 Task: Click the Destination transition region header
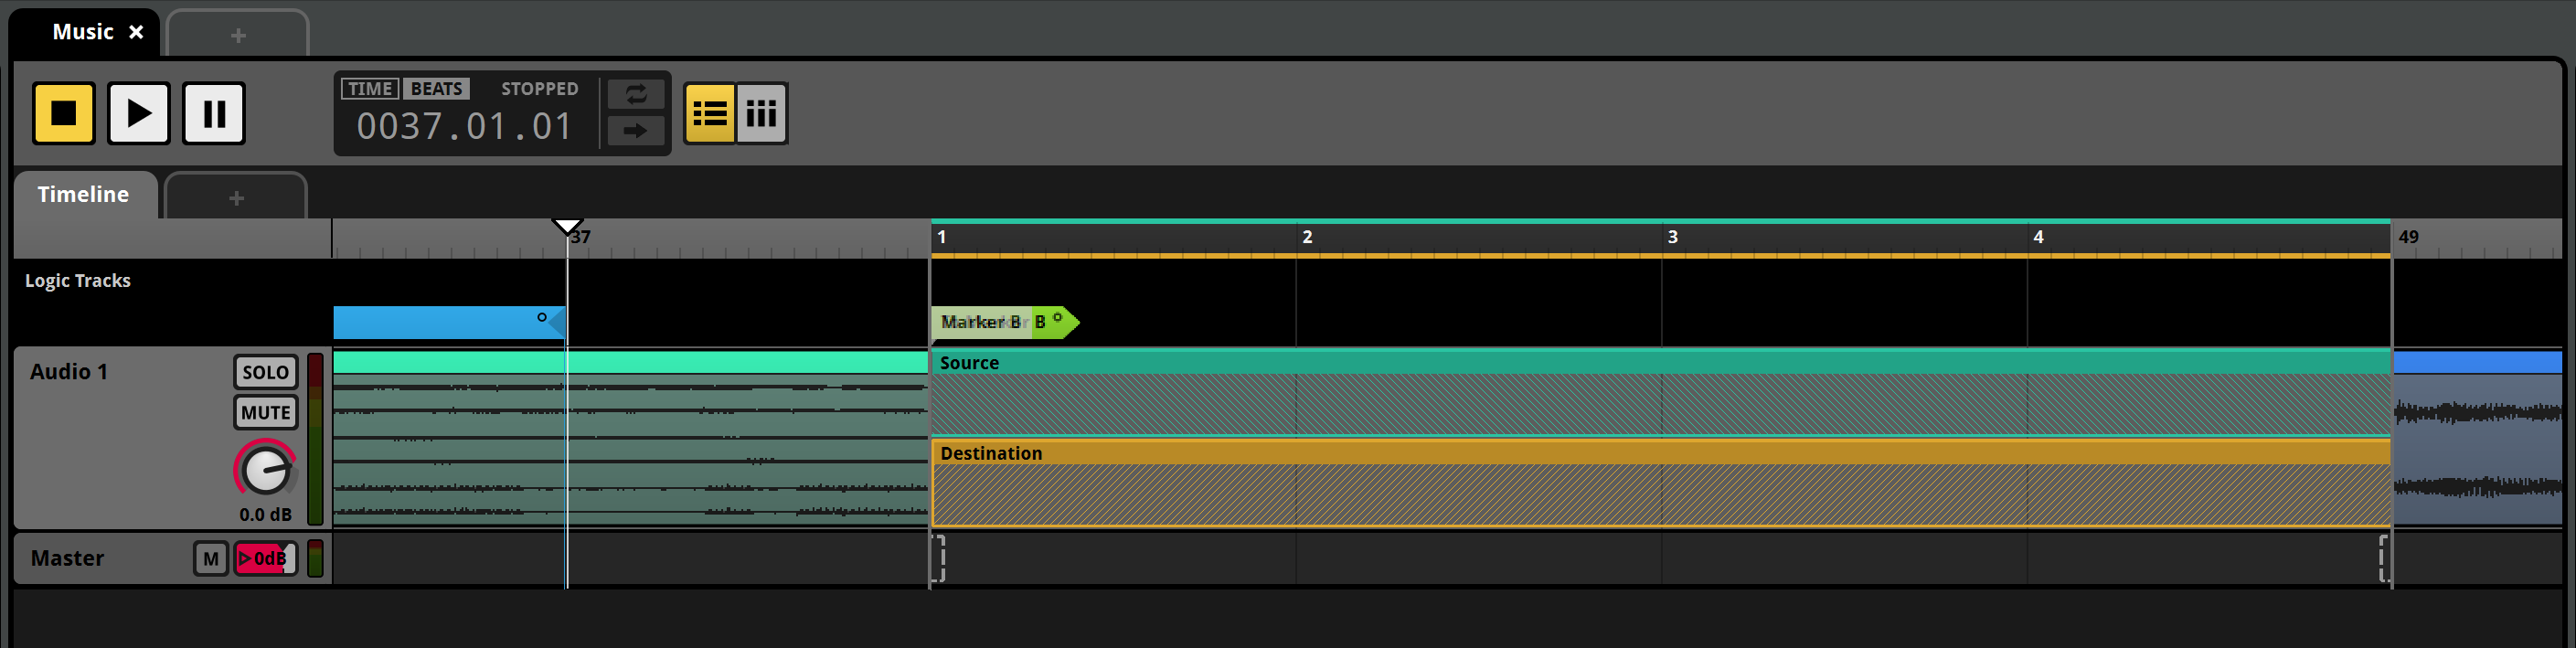(x=1660, y=453)
